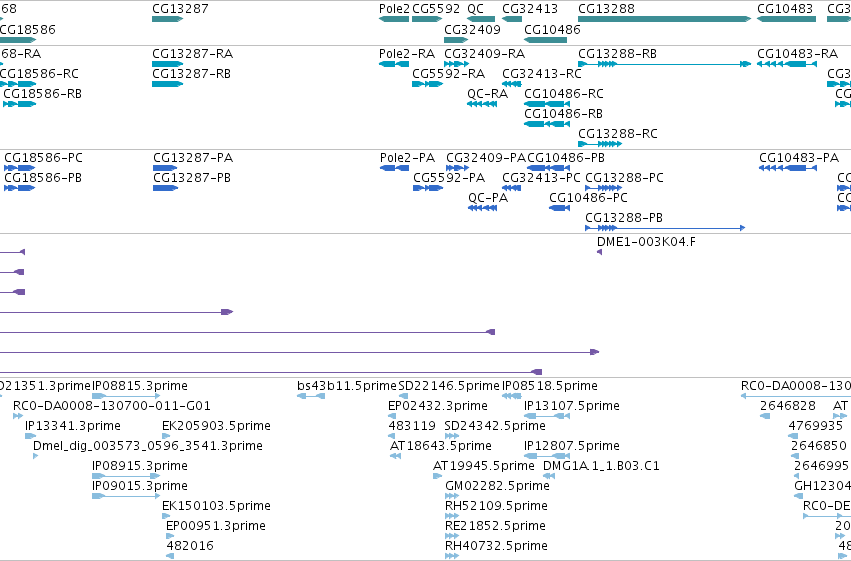Viewport: 851px width, 561px height.
Task: Select the Pole2-PA protein
Action: 395,168
